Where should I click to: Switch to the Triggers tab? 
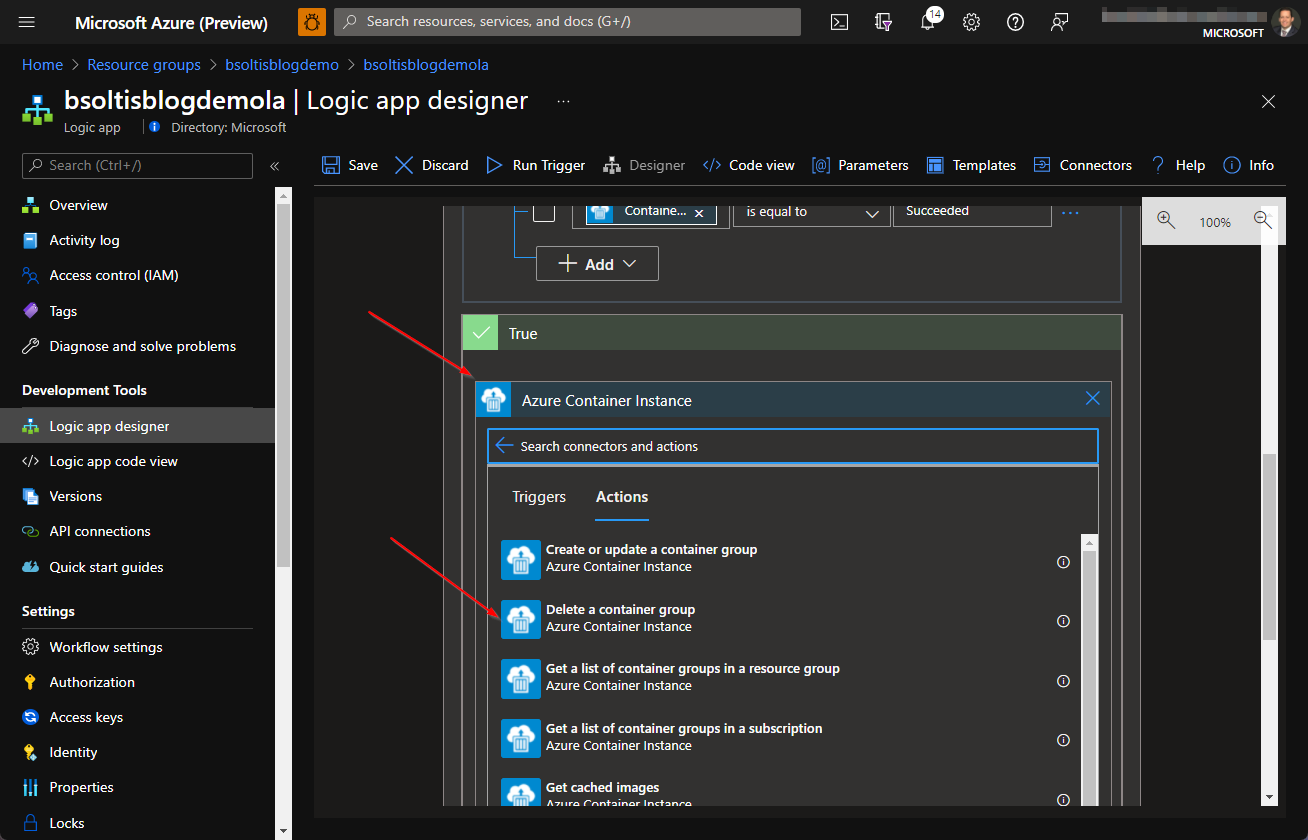pos(539,497)
